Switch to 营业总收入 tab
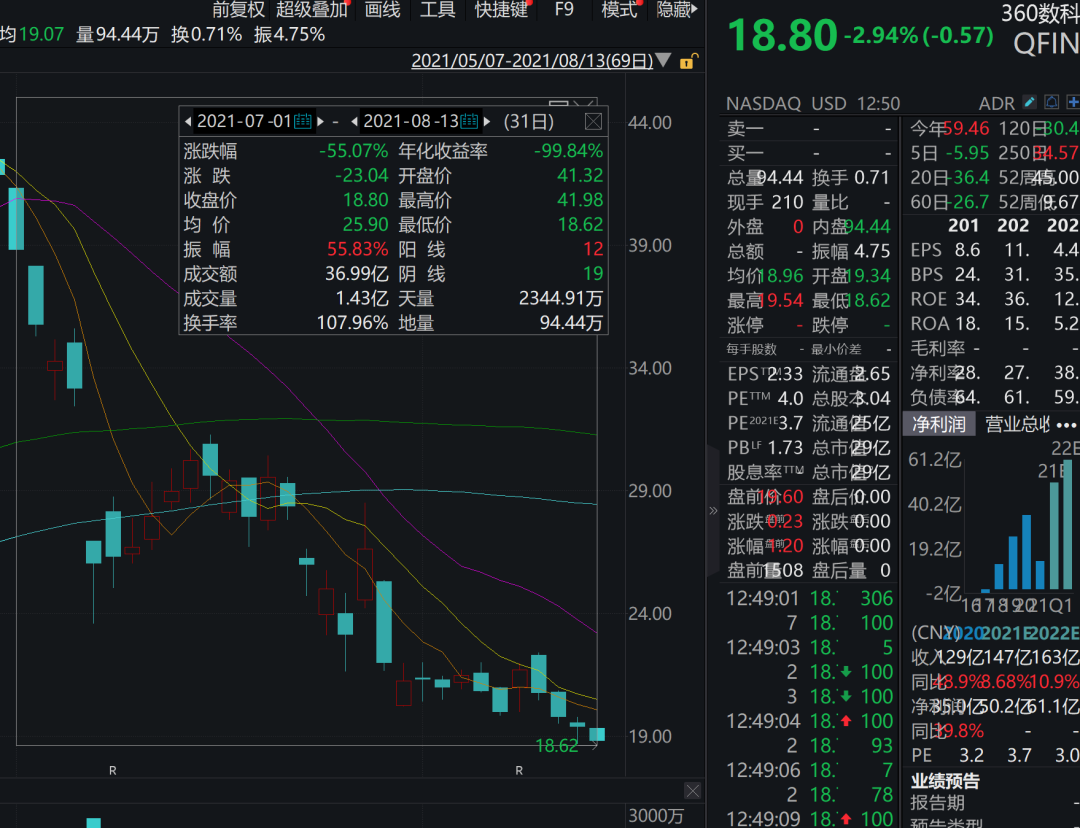Screen dimensions: 1080x828 [x=1016, y=424]
